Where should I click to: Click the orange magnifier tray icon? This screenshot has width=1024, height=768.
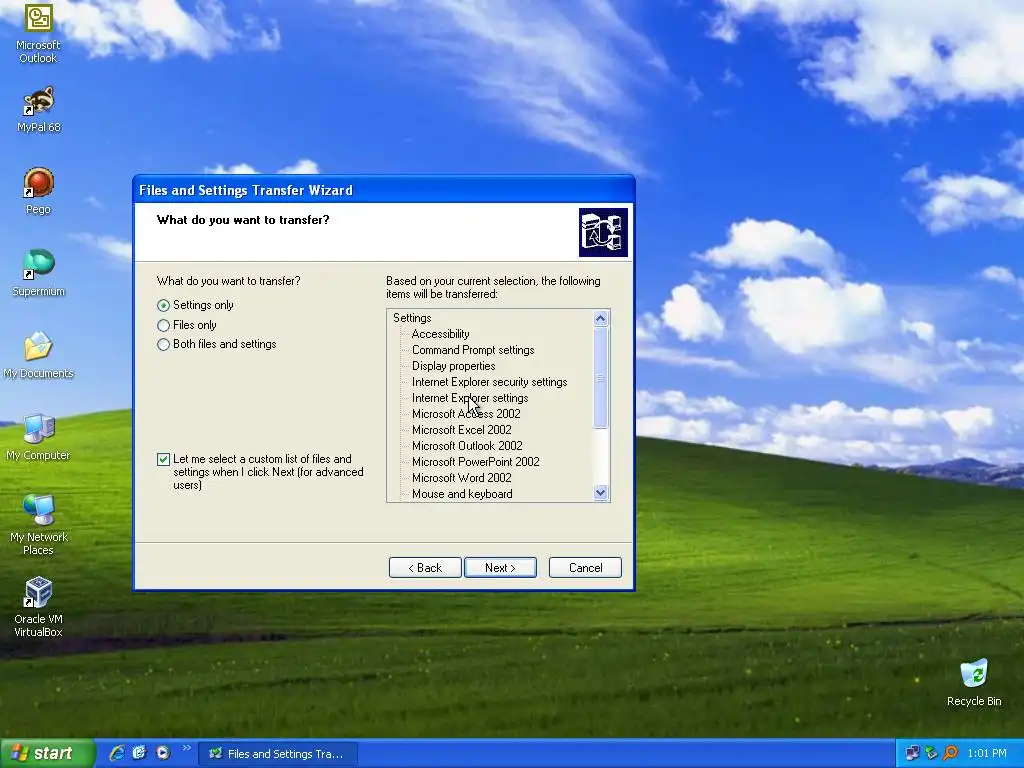(950, 753)
